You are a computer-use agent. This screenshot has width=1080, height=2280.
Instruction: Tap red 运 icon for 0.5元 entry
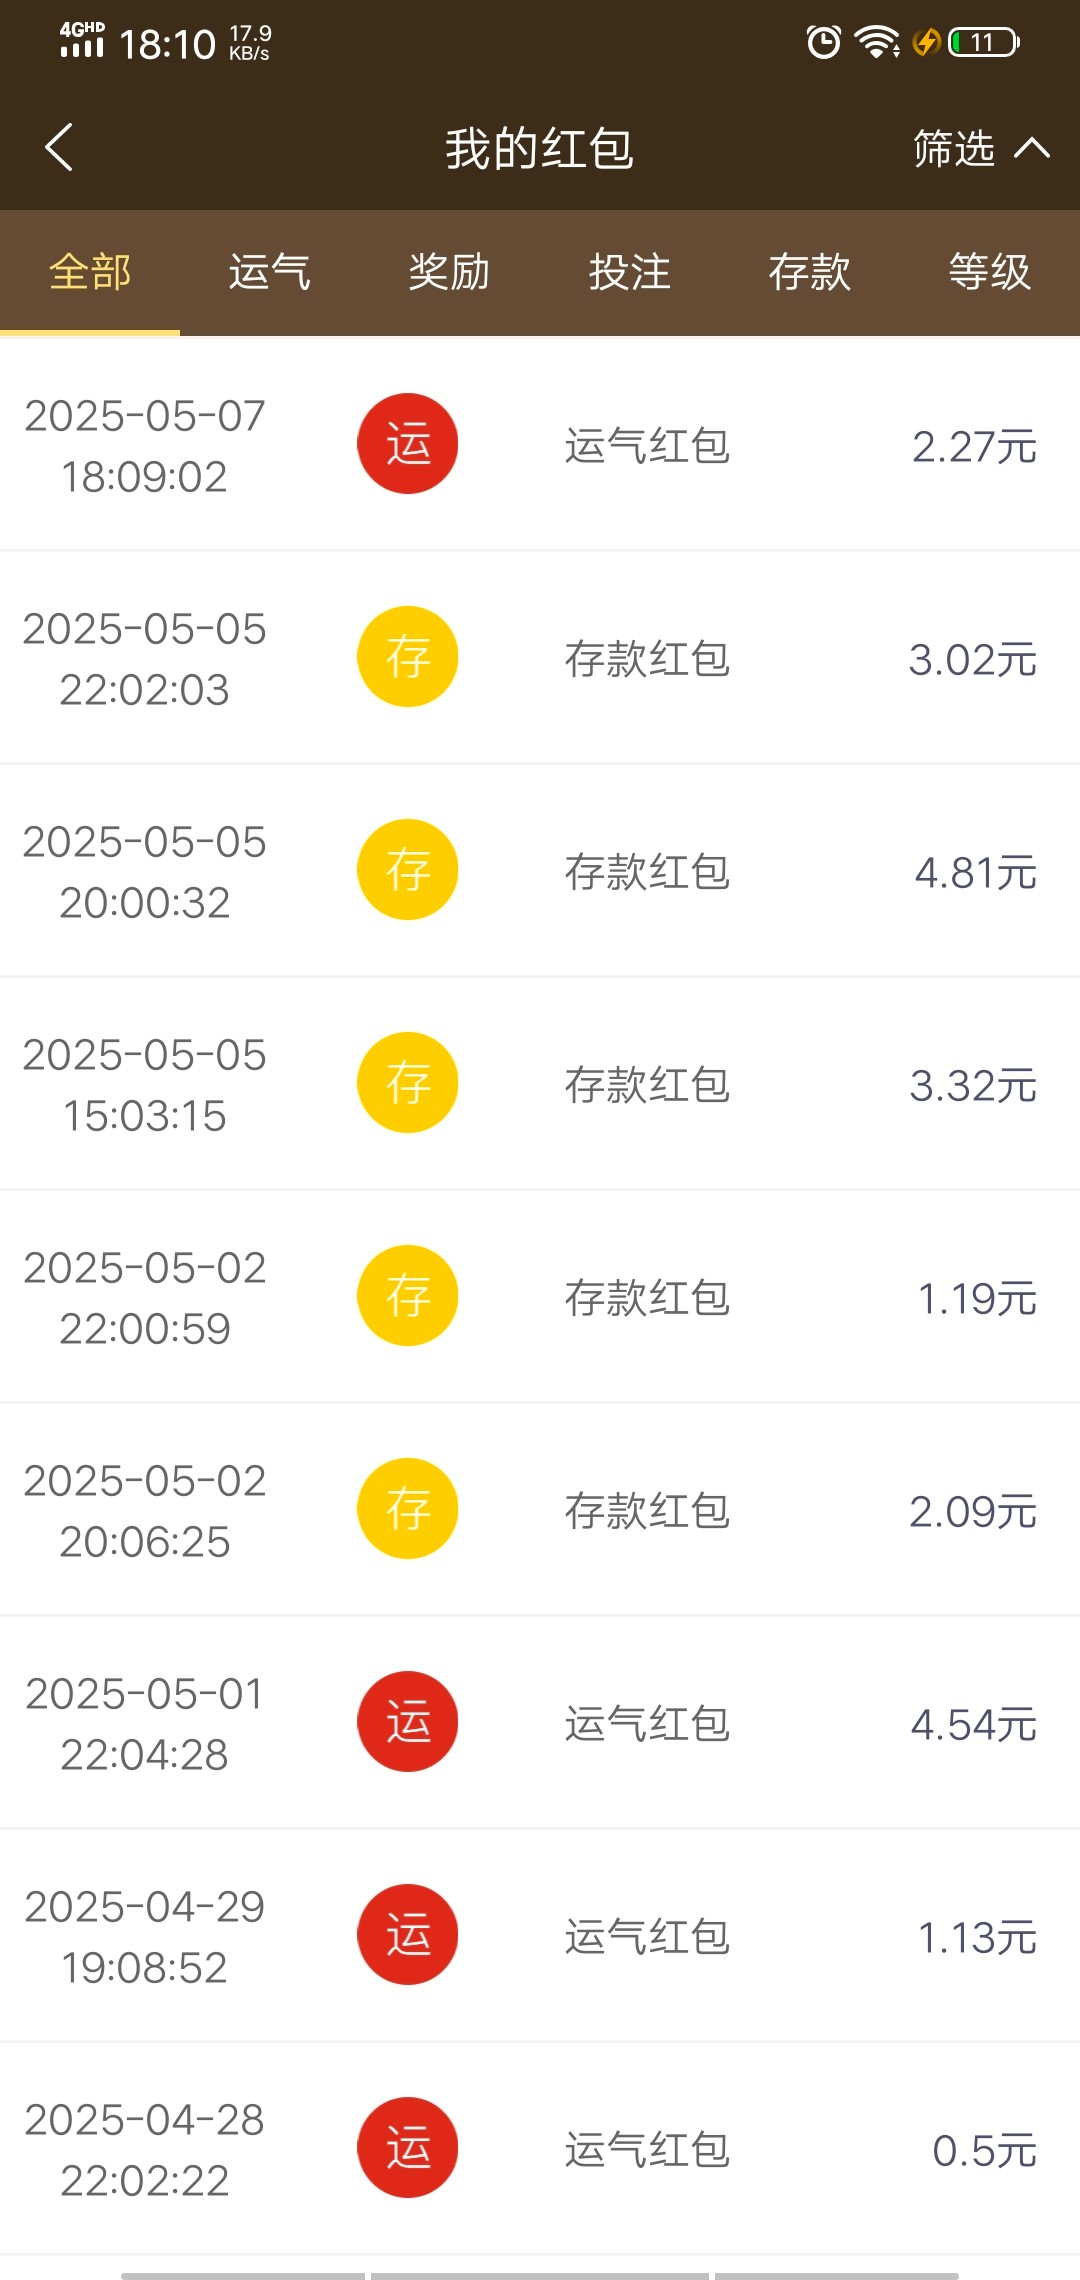408,2148
